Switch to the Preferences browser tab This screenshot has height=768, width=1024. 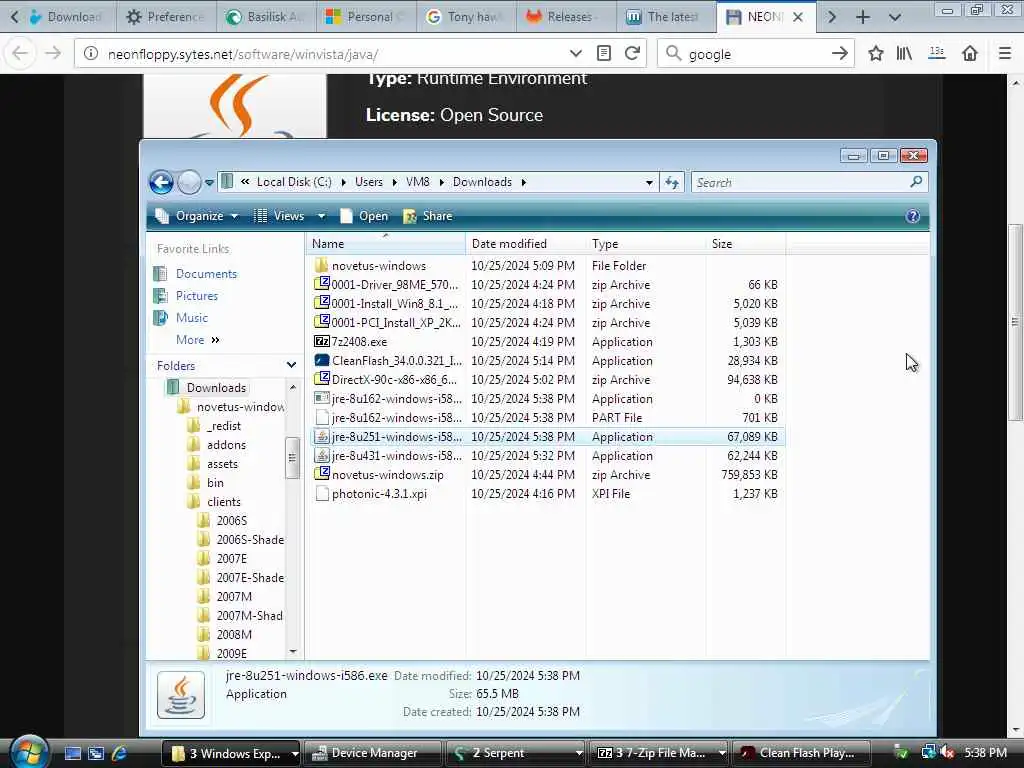pos(167,17)
